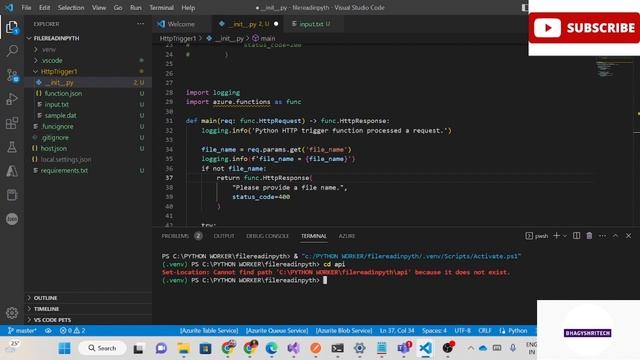This screenshot has height=360, width=640.
Task: Open local.settings.json in the explorer
Action: [x=66, y=160]
